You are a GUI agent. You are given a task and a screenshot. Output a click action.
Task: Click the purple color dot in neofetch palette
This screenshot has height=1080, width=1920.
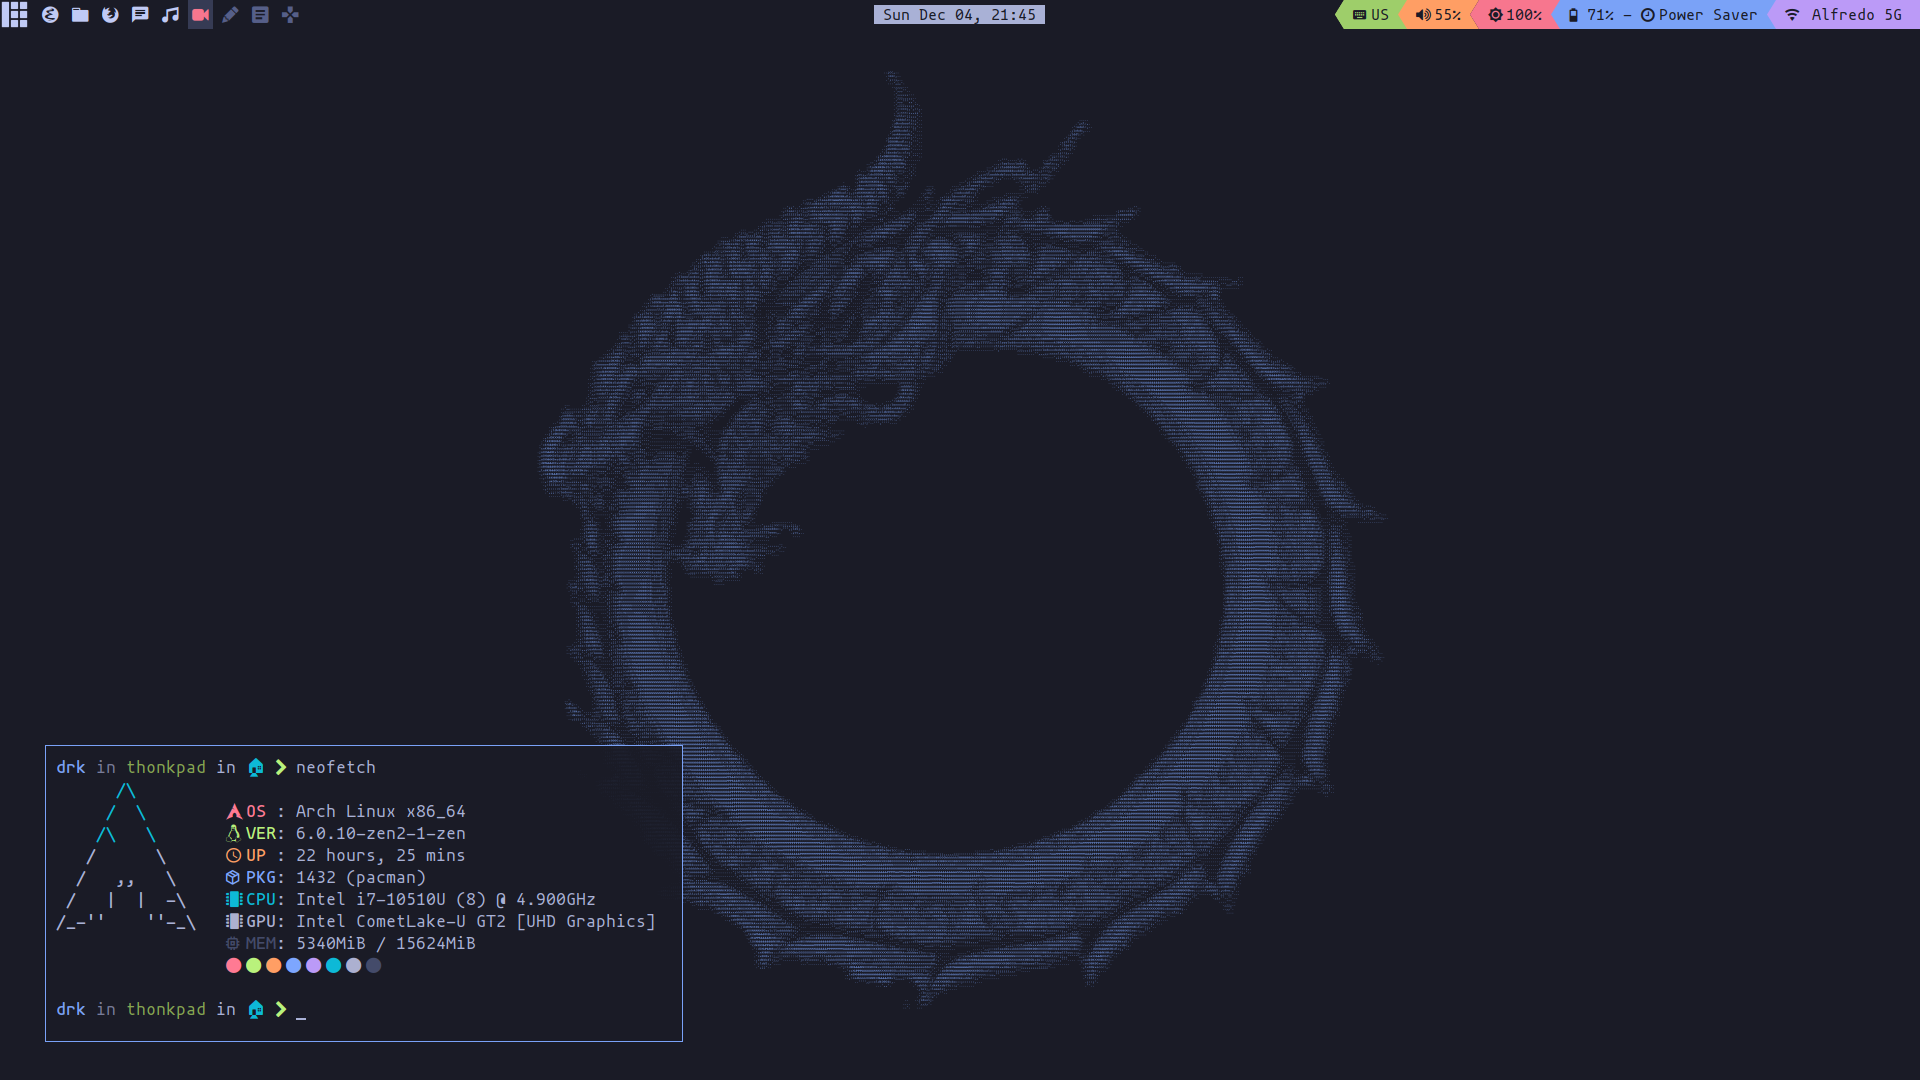coord(314,965)
